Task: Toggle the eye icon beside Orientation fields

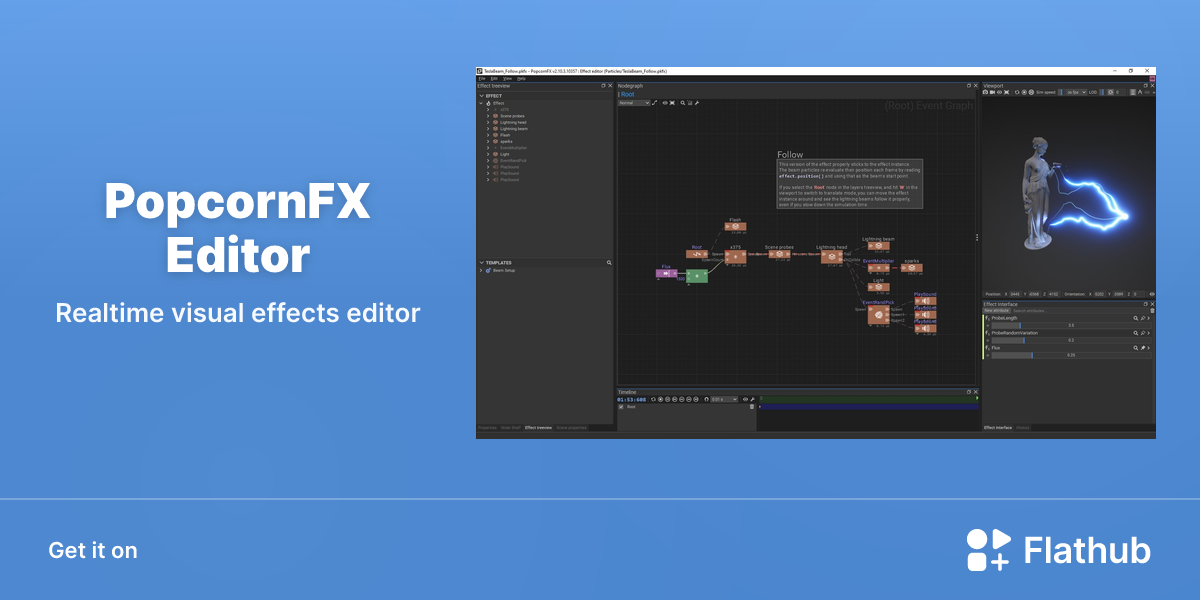Action: click(1152, 294)
